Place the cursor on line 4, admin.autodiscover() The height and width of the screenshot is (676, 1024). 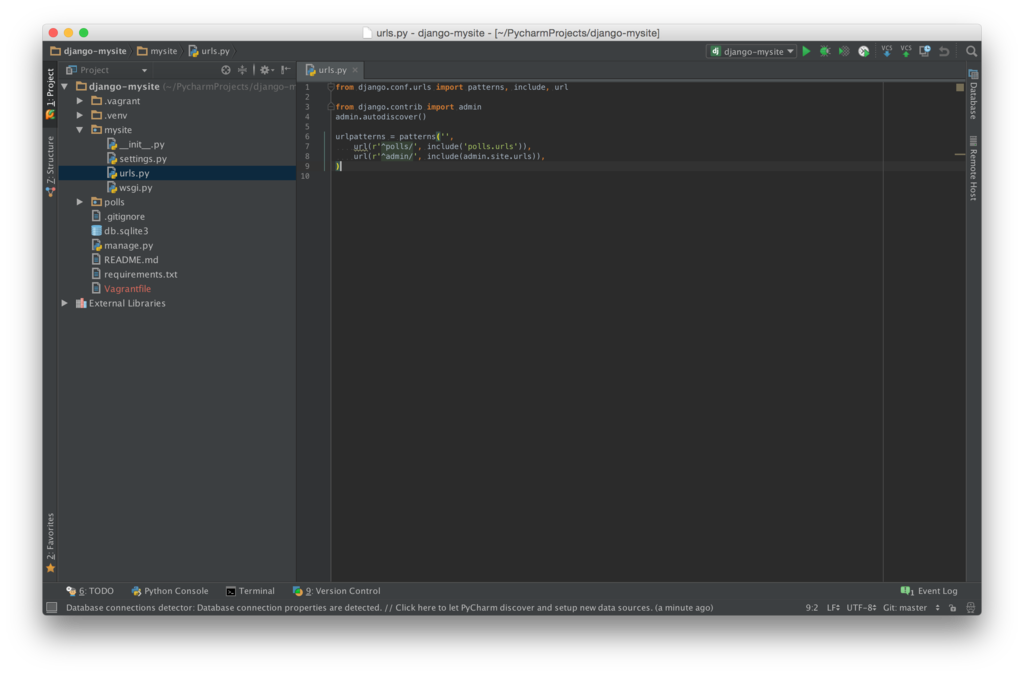381,117
